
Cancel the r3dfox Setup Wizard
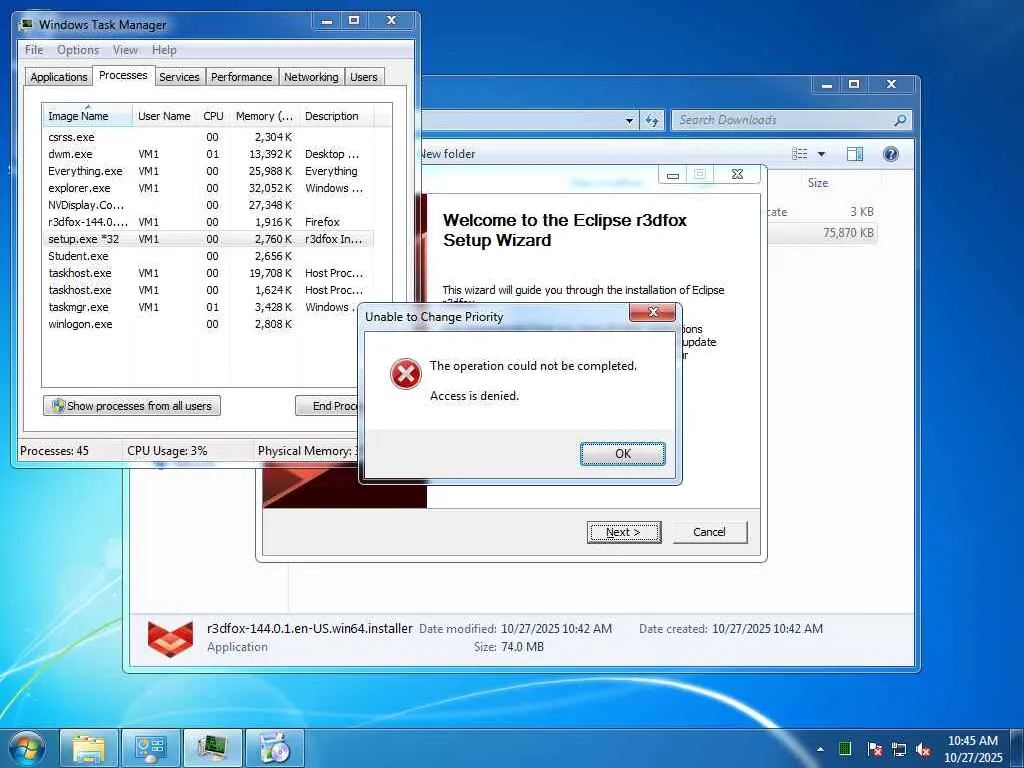709,532
